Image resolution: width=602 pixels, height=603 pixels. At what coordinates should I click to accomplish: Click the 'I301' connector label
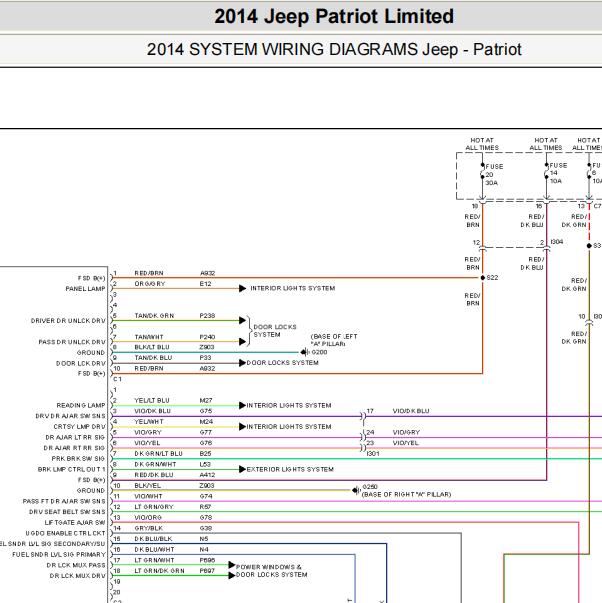click(373, 454)
